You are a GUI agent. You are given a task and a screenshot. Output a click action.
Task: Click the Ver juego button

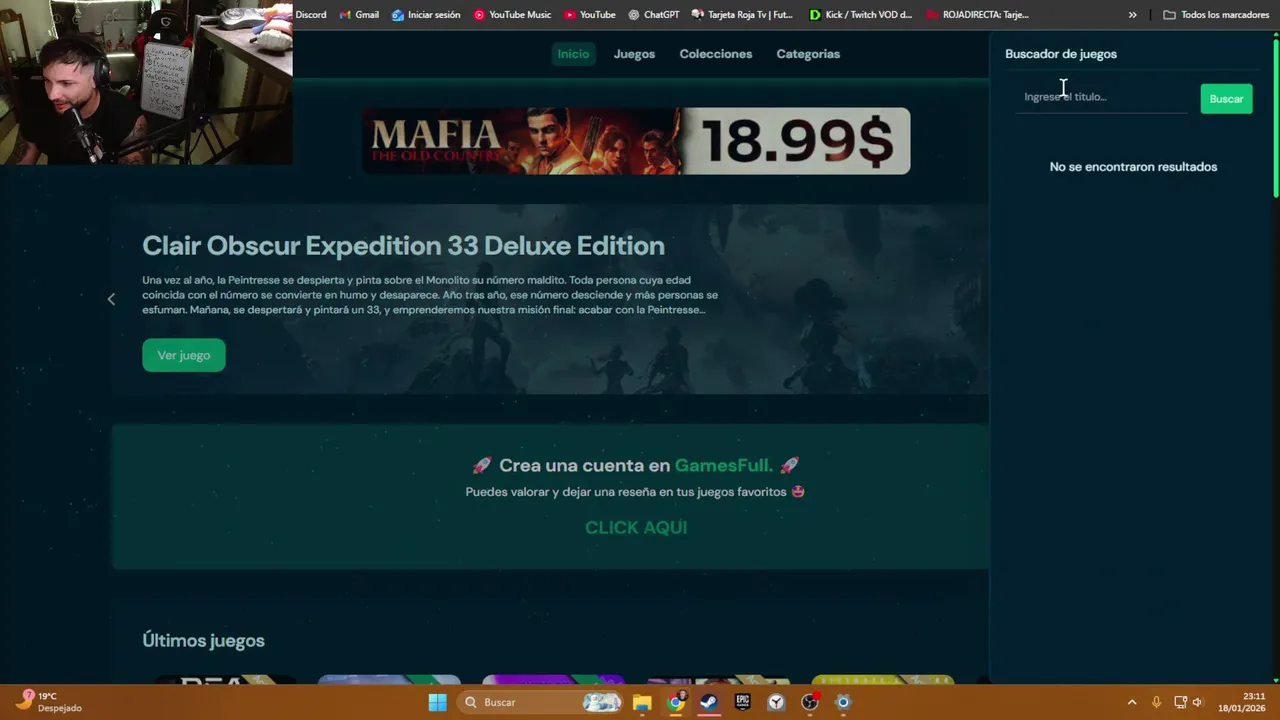pyautogui.click(x=184, y=355)
